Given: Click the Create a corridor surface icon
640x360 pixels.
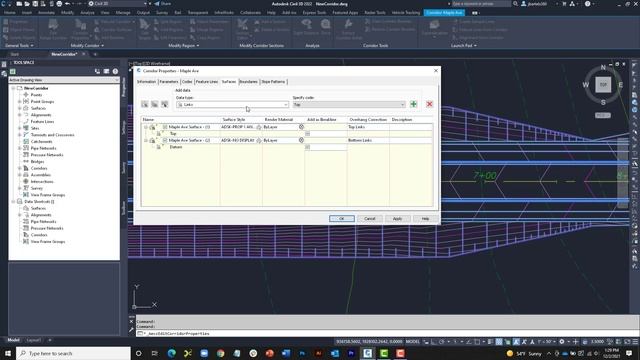Looking at the screenshot, I should click(145, 104).
